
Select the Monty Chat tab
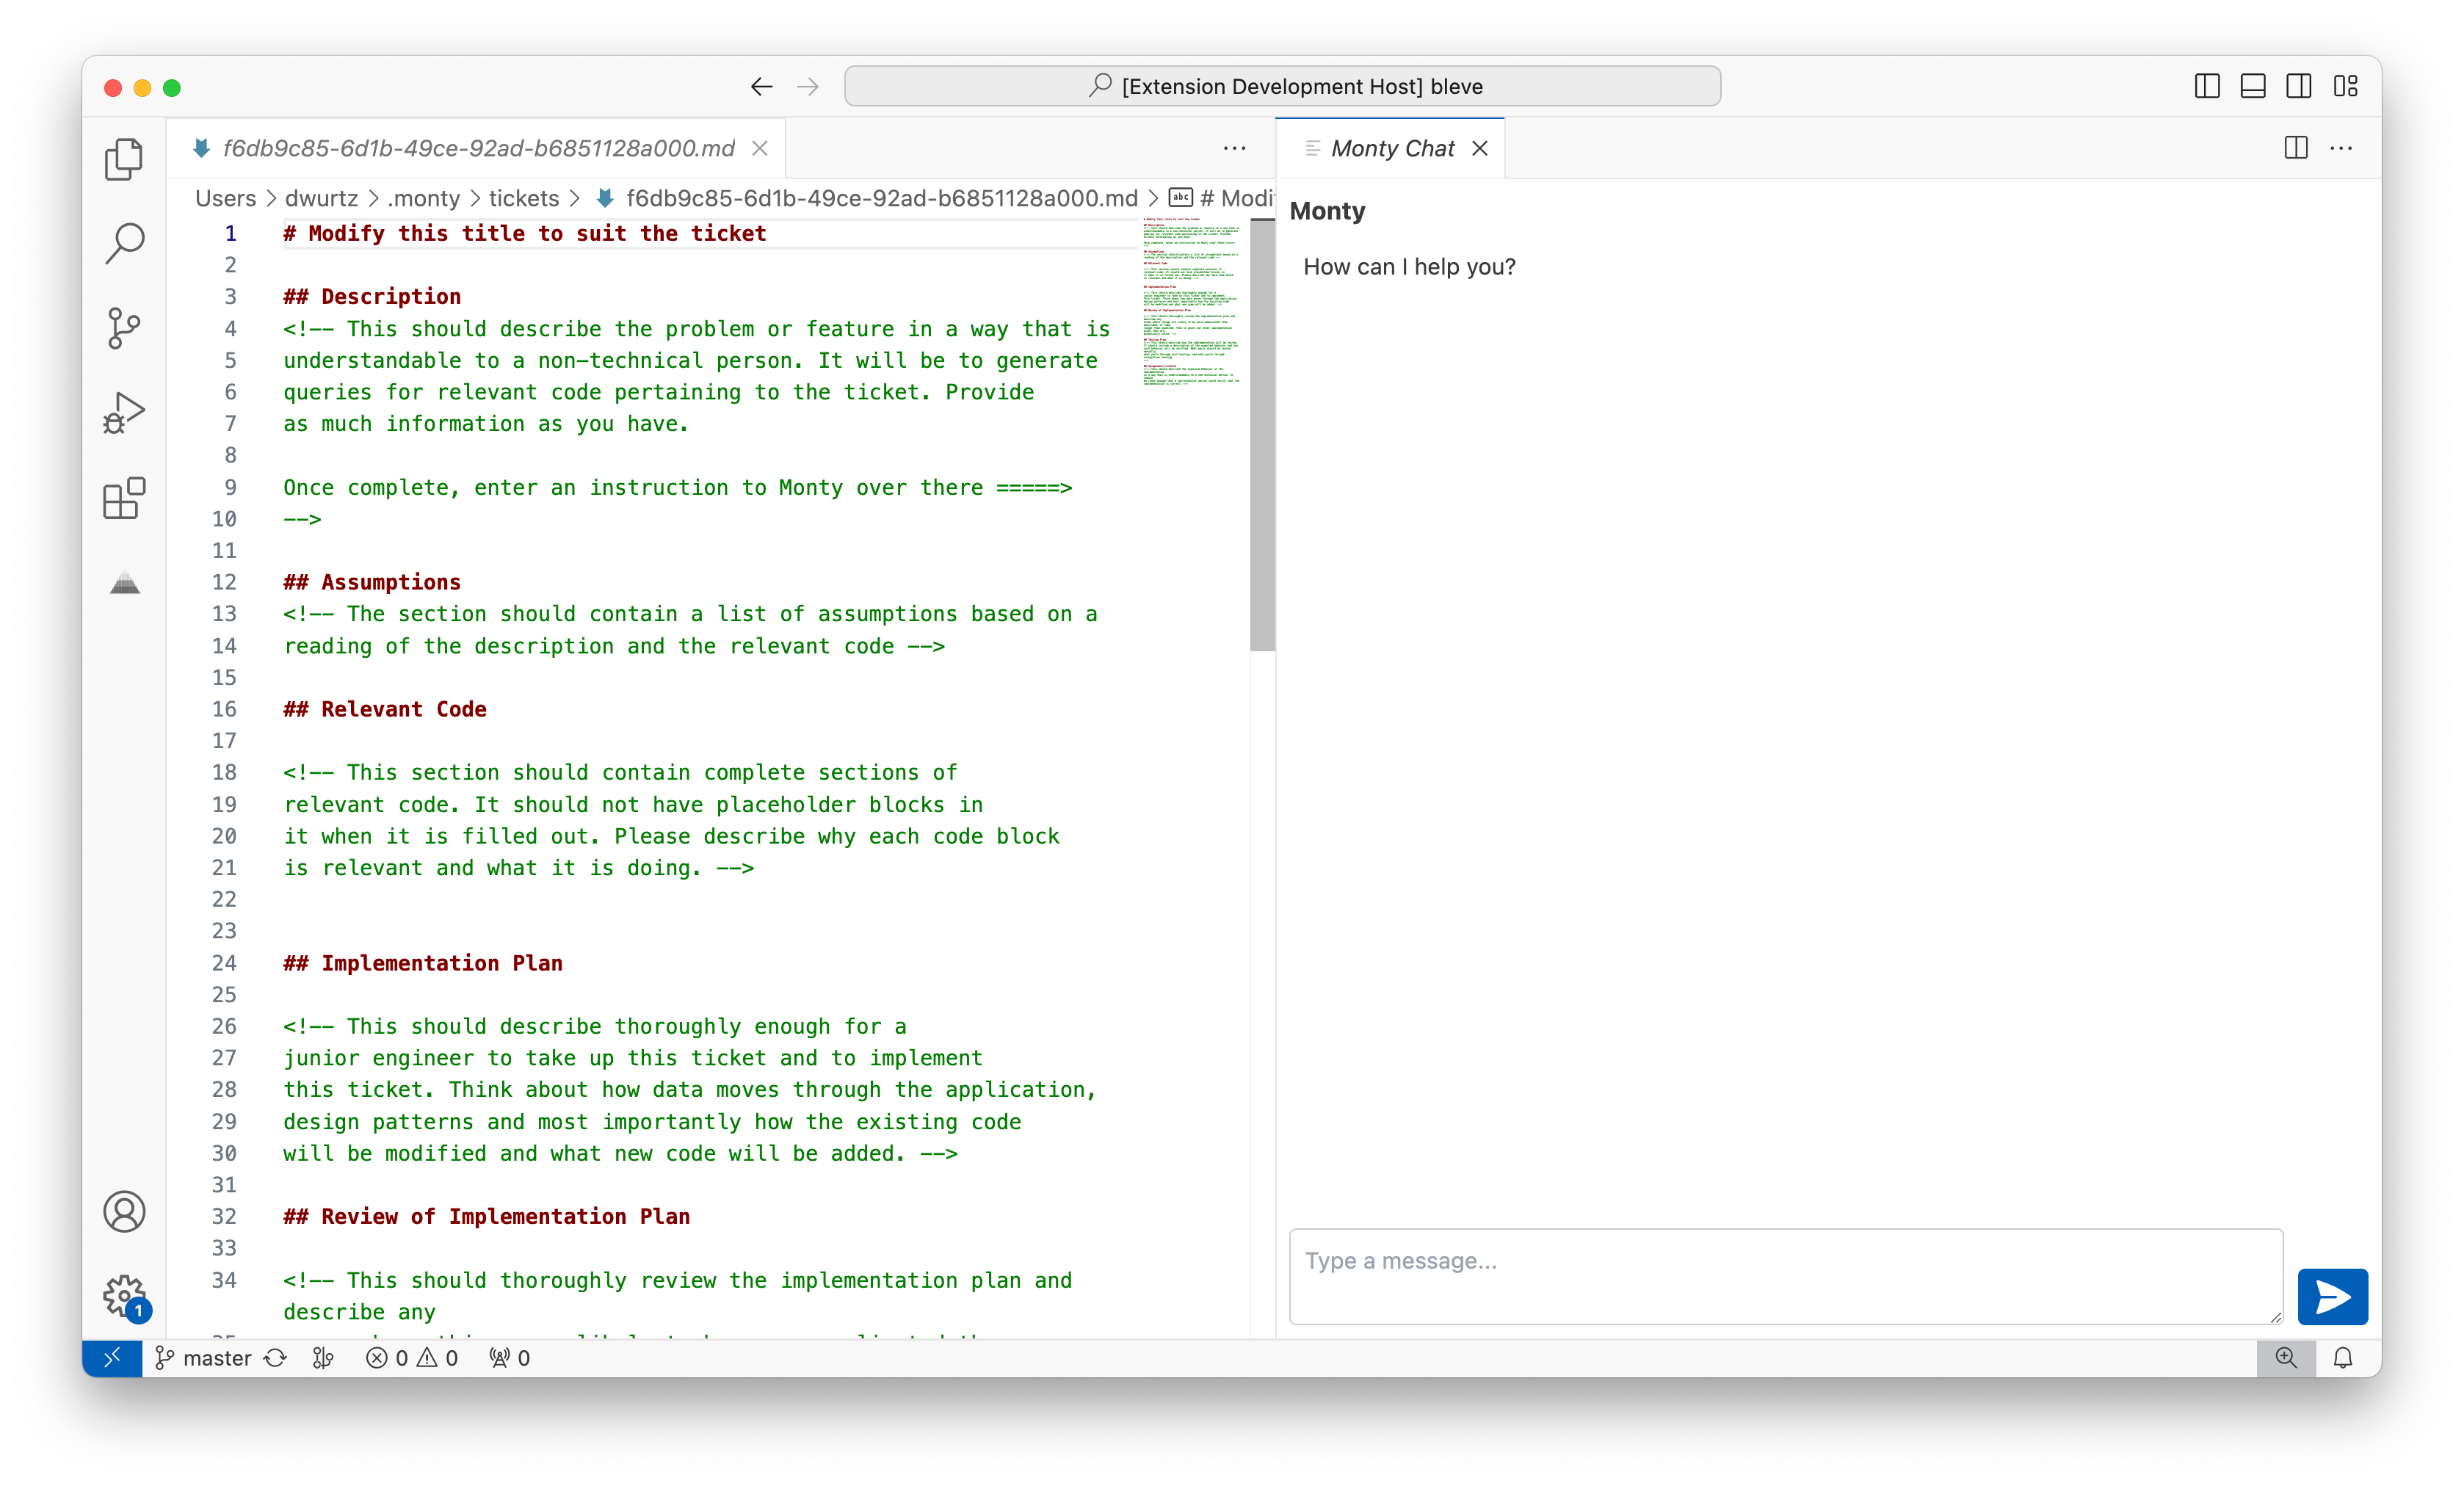1392,148
